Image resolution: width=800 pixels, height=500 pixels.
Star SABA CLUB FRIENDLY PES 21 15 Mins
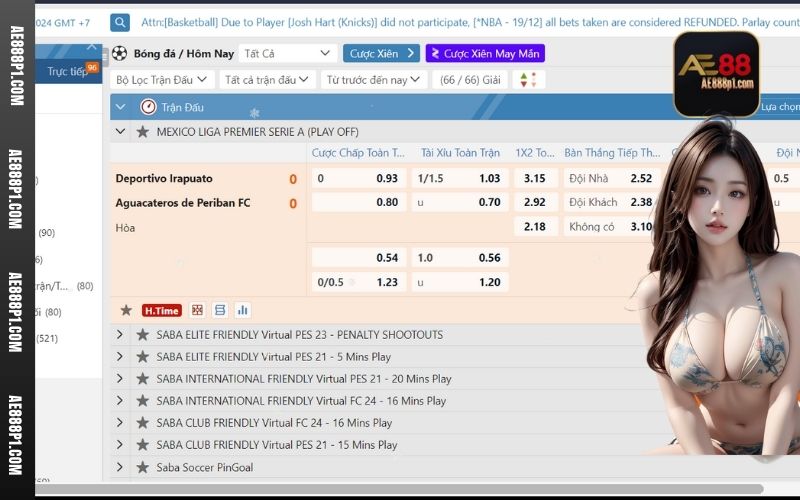tap(142, 444)
